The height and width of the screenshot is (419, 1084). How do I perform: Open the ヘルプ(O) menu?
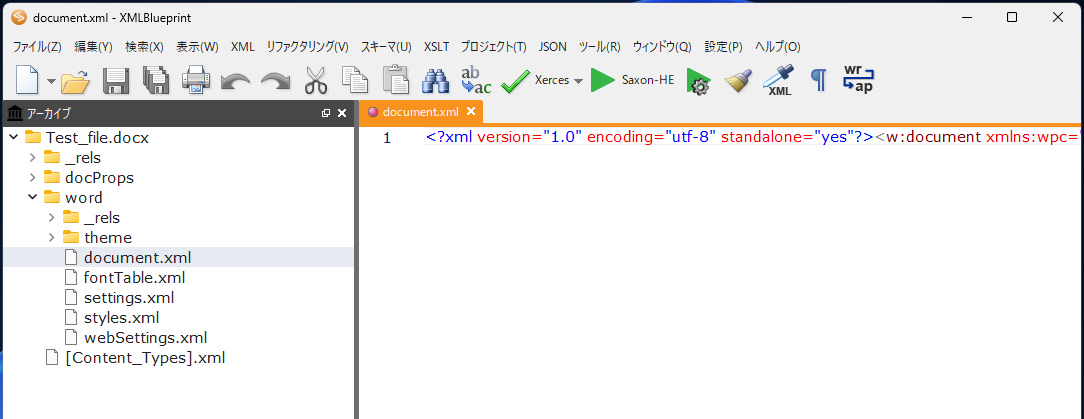point(778,47)
